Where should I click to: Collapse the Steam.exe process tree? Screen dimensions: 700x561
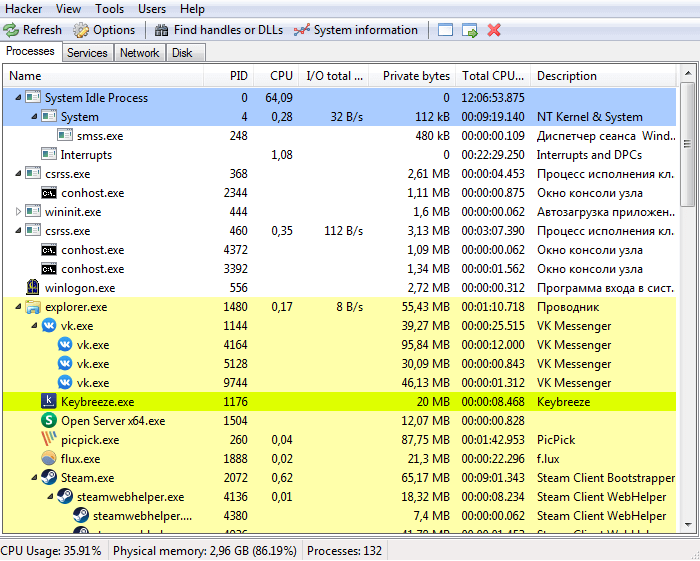tap(34, 478)
